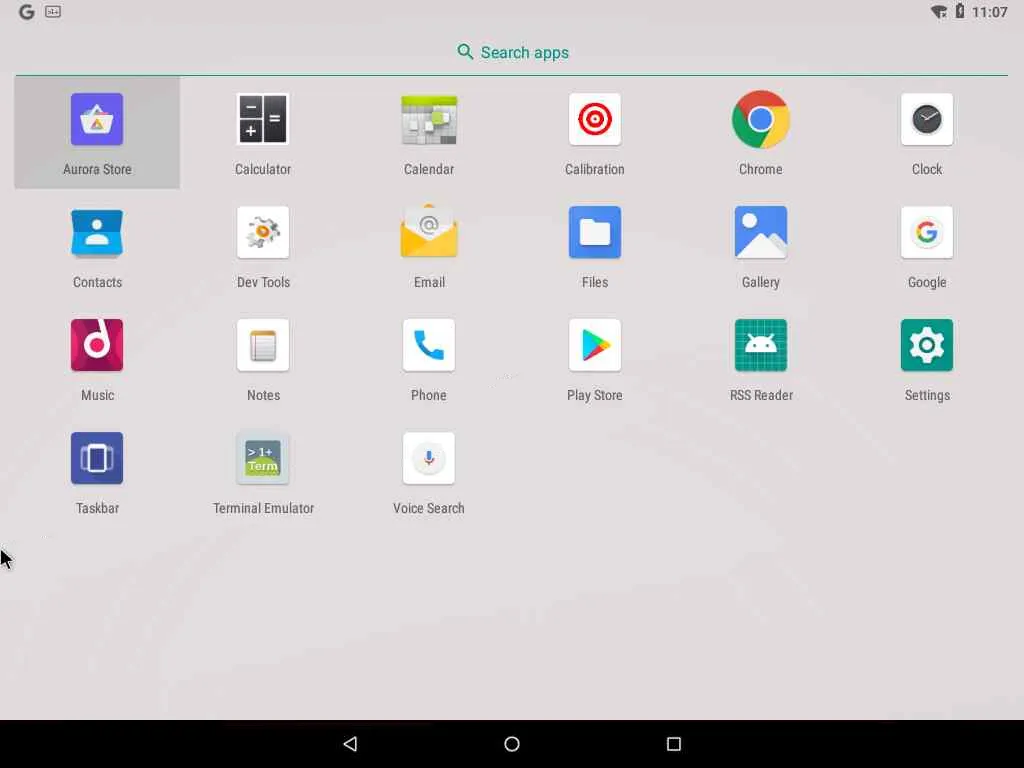The image size is (1024, 768).
Task: Click the Search apps field
Action: point(512,52)
